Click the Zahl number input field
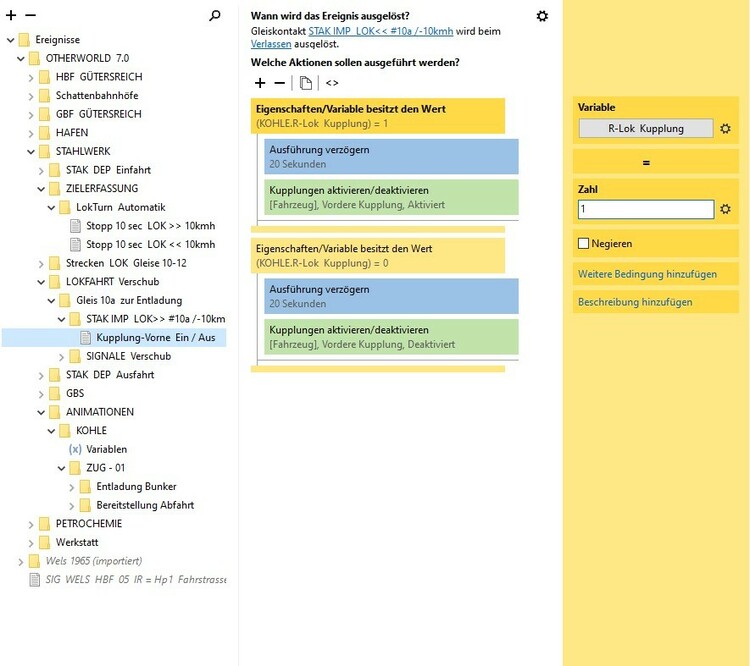Viewport: 750px width, 666px height. pos(646,209)
